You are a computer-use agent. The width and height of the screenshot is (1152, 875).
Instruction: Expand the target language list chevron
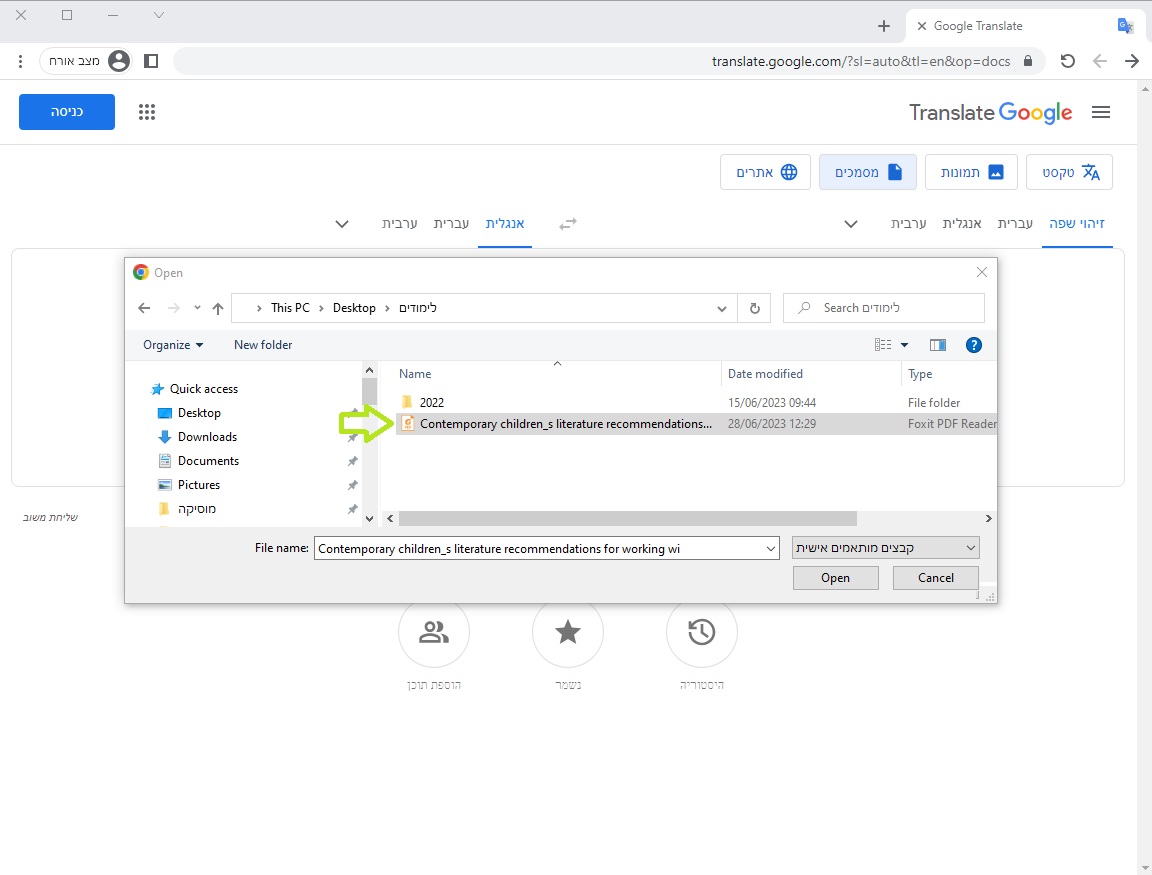pyautogui.click(x=342, y=224)
